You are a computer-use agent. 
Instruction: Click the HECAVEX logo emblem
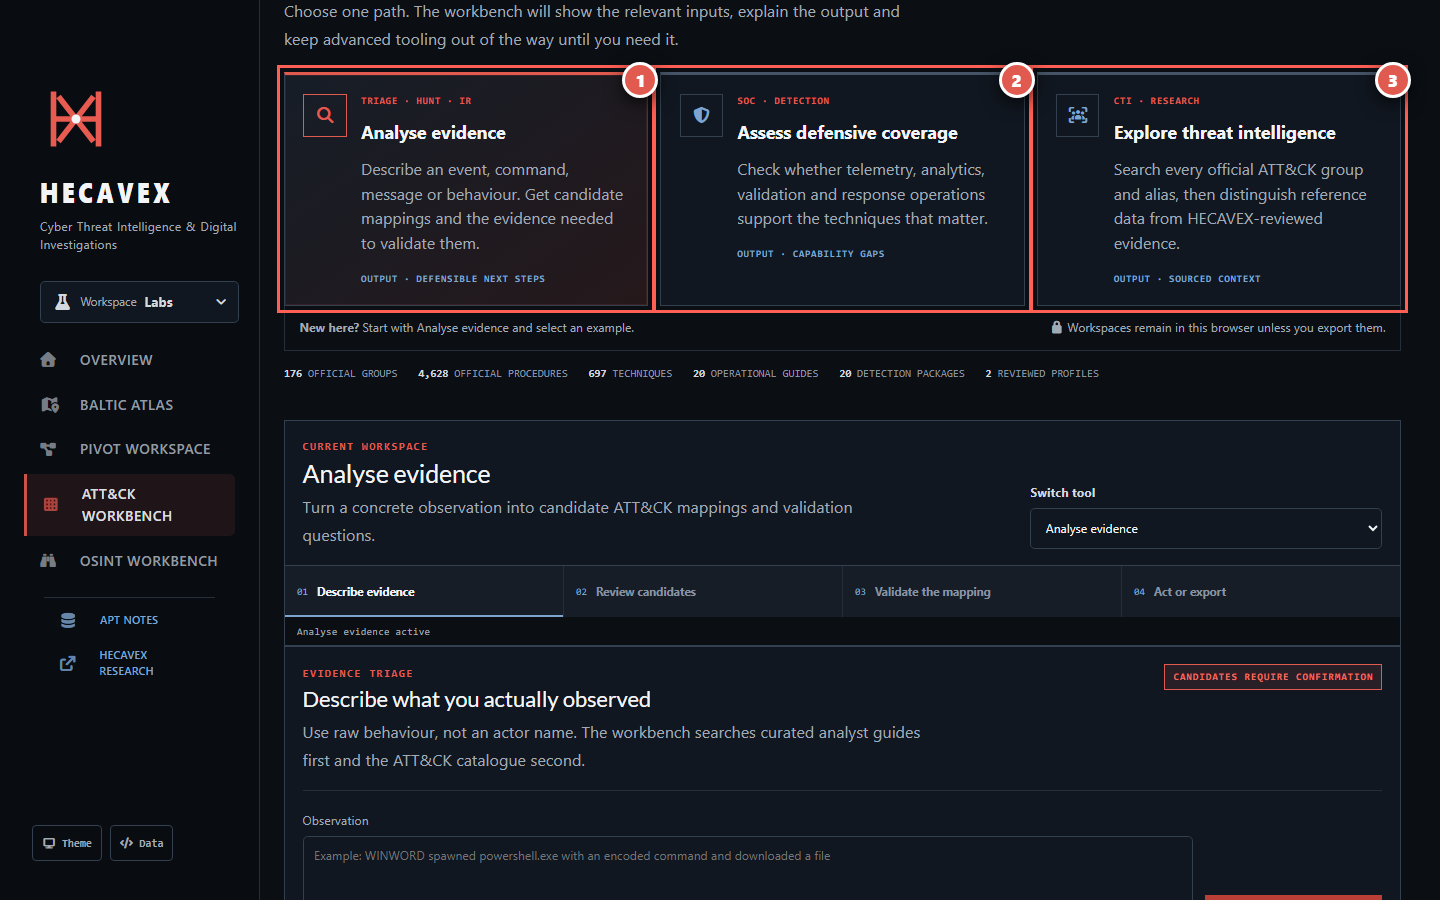tap(76, 119)
